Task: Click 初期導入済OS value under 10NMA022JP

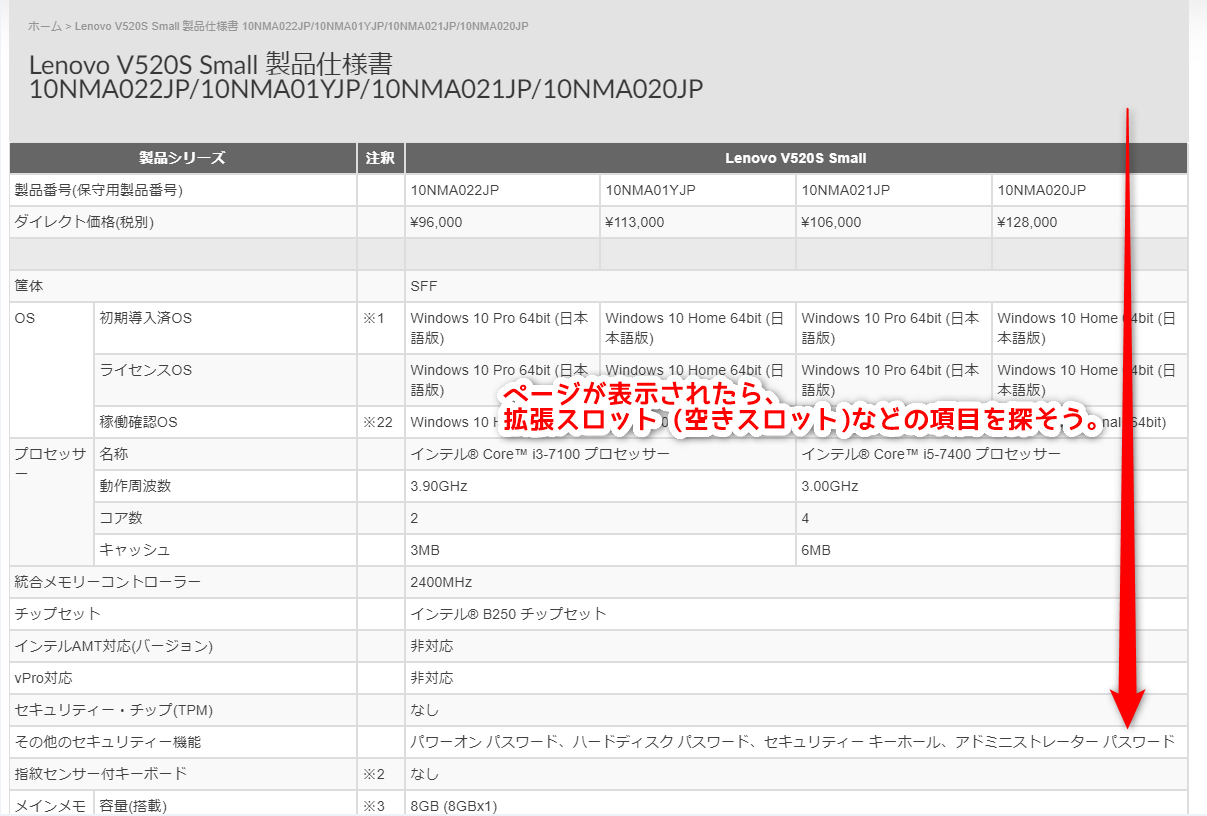Action: 501,328
